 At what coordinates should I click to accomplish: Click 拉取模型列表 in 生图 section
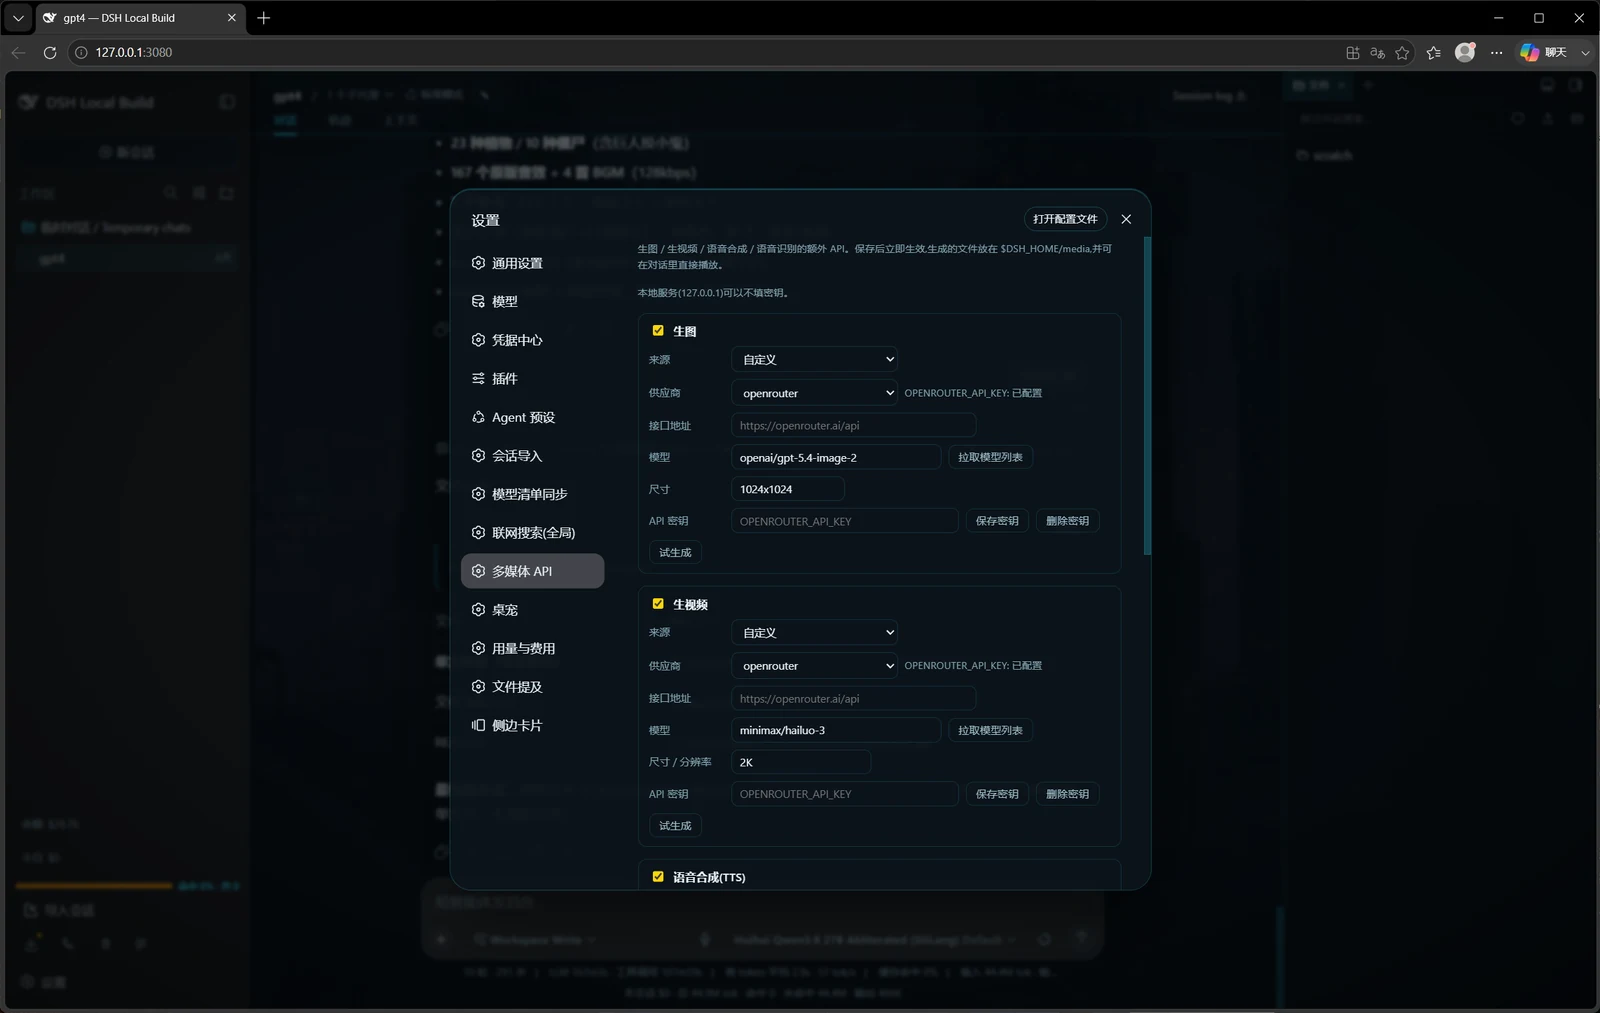[990, 457]
